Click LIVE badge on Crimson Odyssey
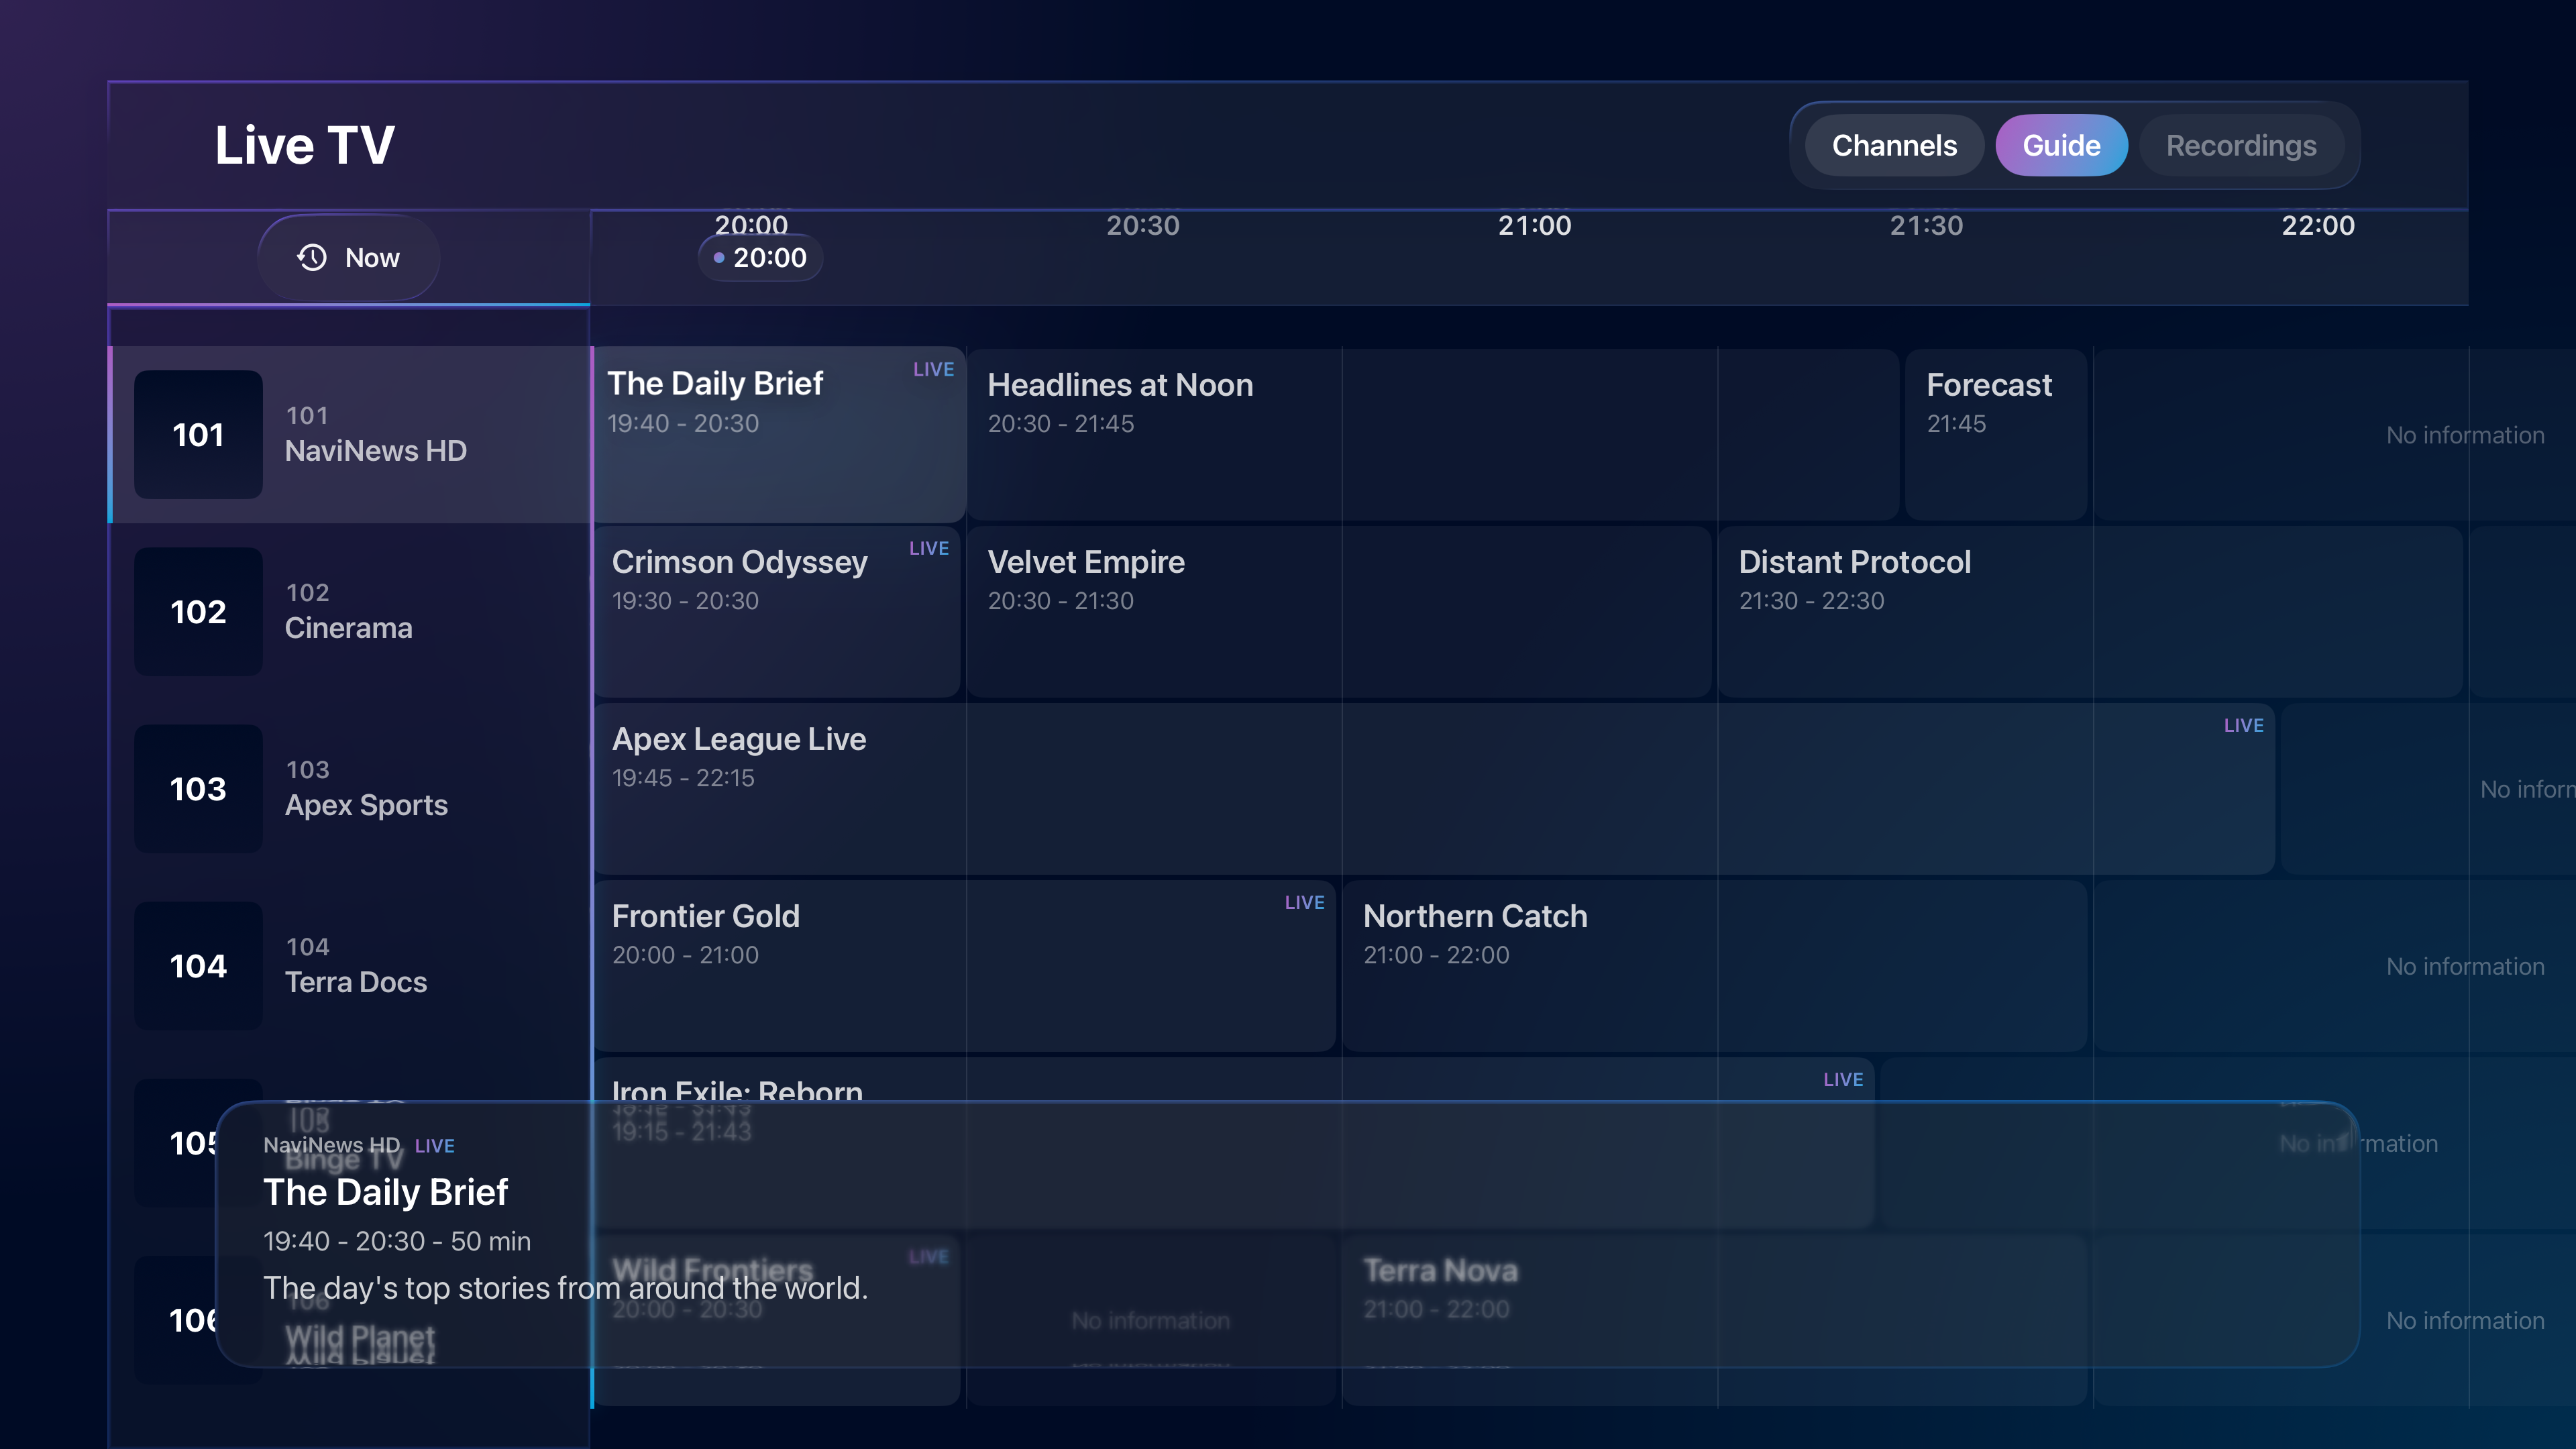This screenshot has height=1449, width=2576. pos(929,549)
